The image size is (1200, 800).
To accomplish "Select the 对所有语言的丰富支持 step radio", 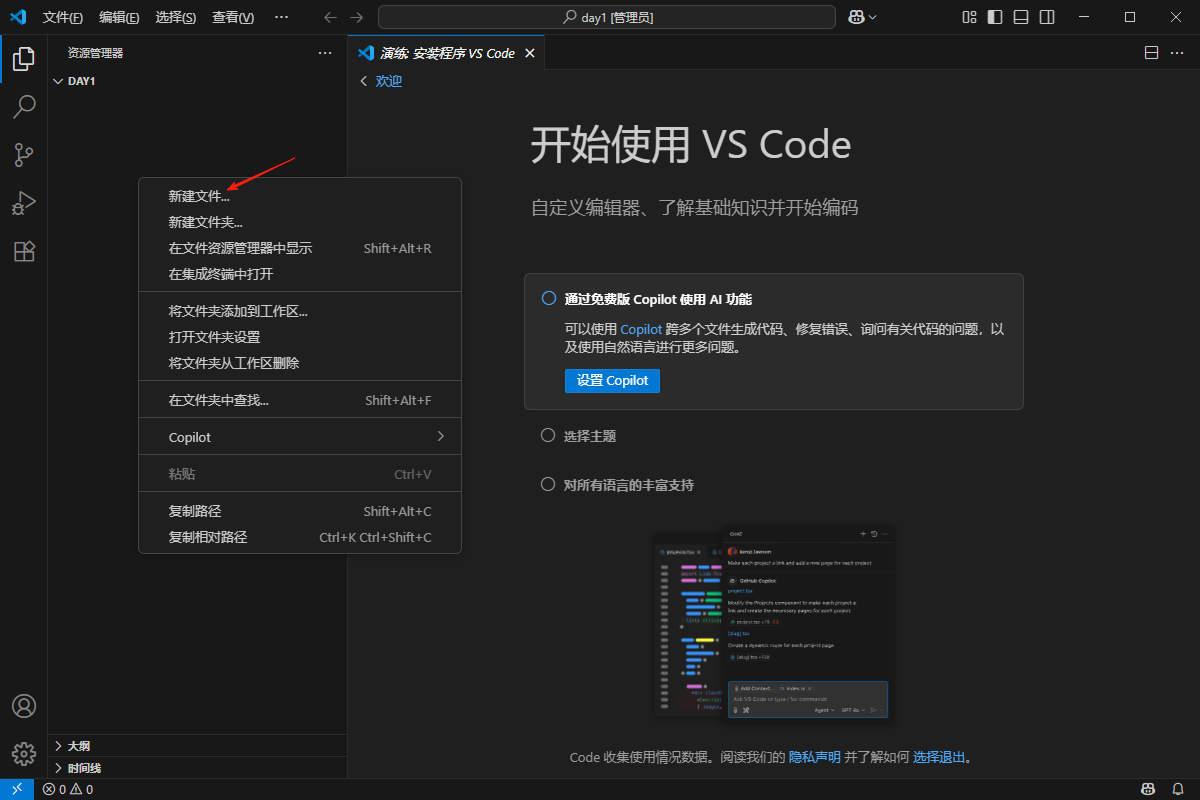I will 548,485.
